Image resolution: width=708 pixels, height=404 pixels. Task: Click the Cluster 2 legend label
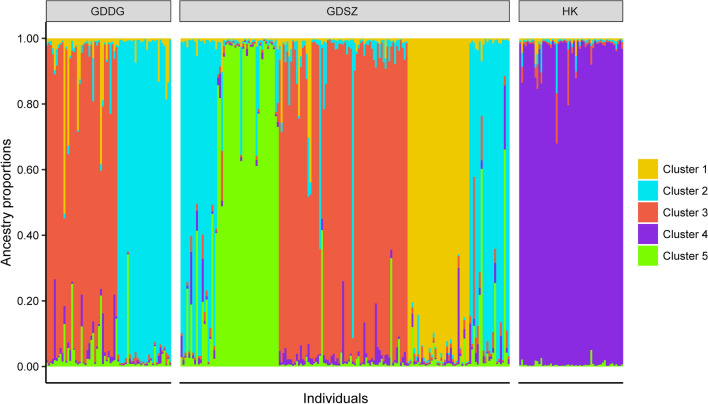(685, 191)
